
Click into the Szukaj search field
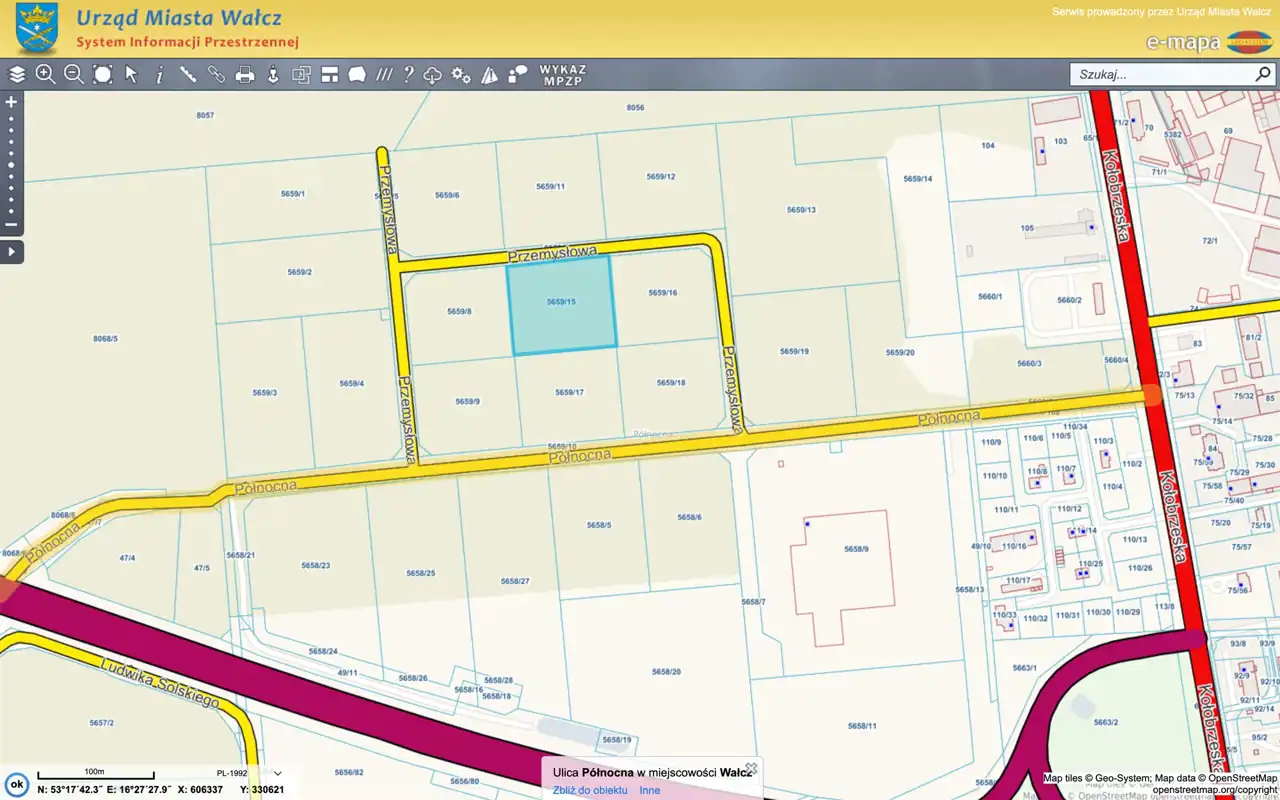(1160, 74)
